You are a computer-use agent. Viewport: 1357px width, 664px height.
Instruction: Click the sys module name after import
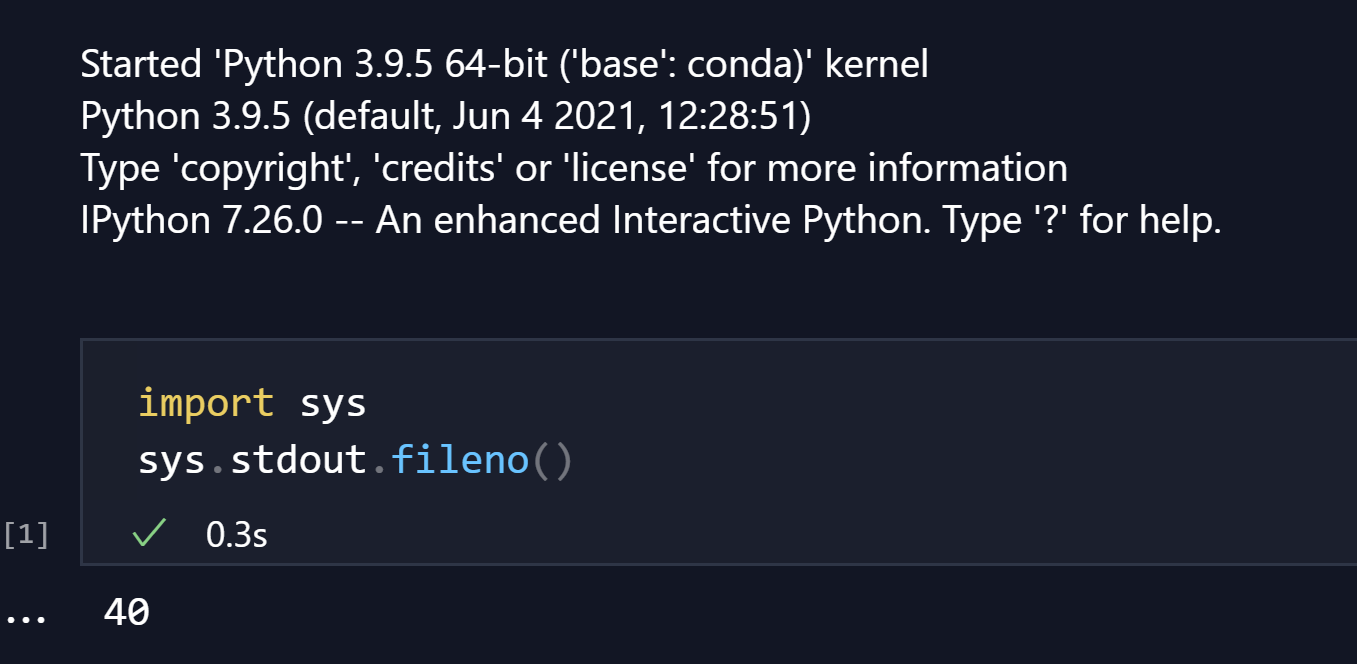pyautogui.click(x=334, y=402)
